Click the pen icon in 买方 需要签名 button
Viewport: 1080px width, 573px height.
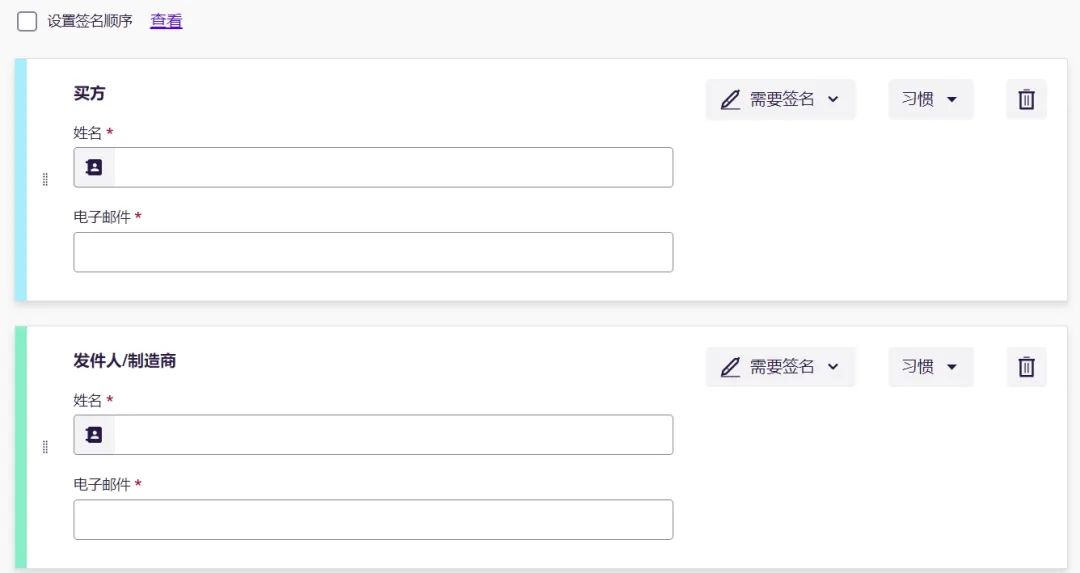(x=730, y=99)
